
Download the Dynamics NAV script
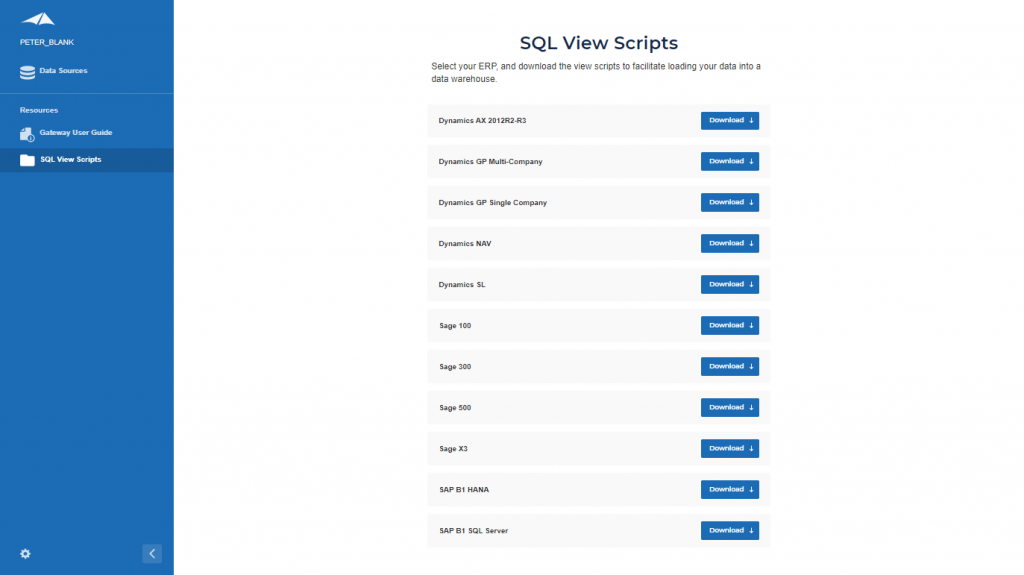tap(729, 243)
